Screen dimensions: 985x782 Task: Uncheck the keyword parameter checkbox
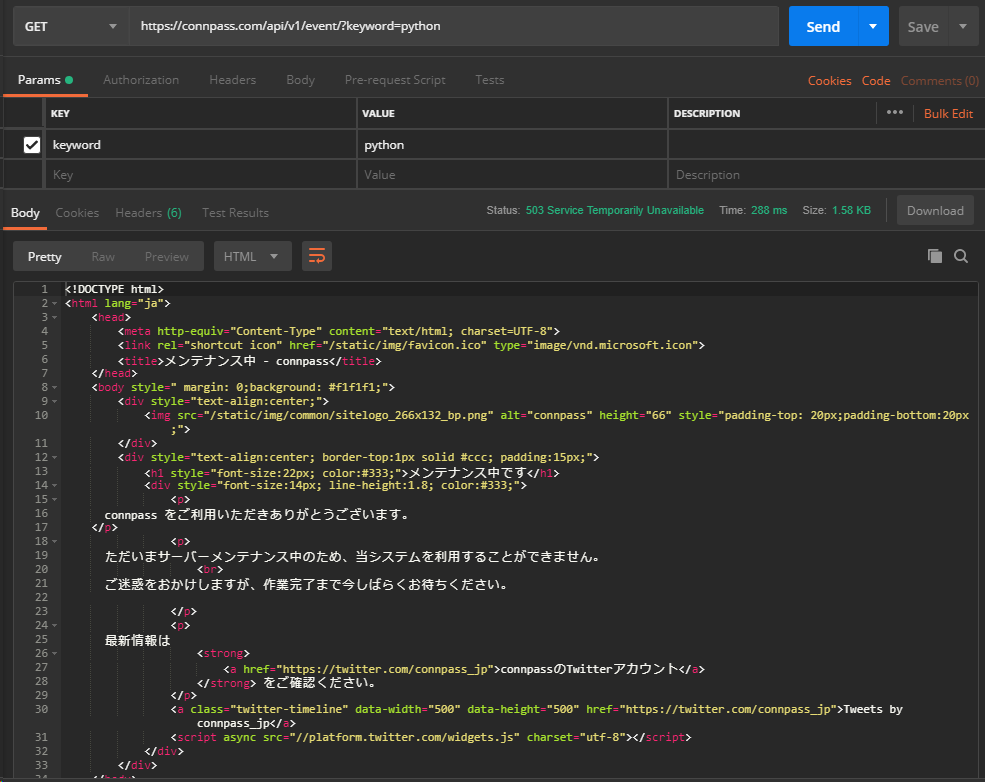pyautogui.click(x=32, y=145)
